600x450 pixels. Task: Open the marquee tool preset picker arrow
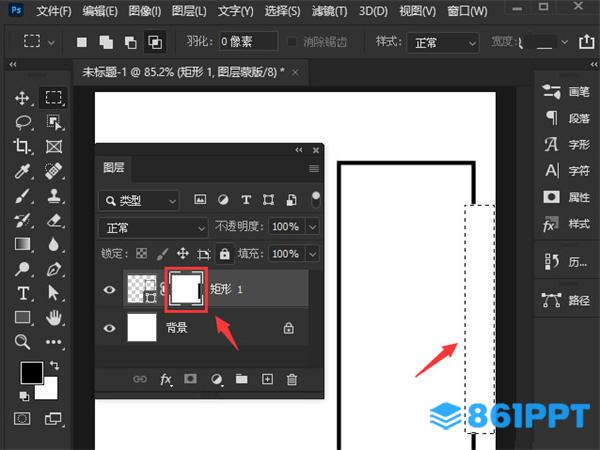coord(51,43)
